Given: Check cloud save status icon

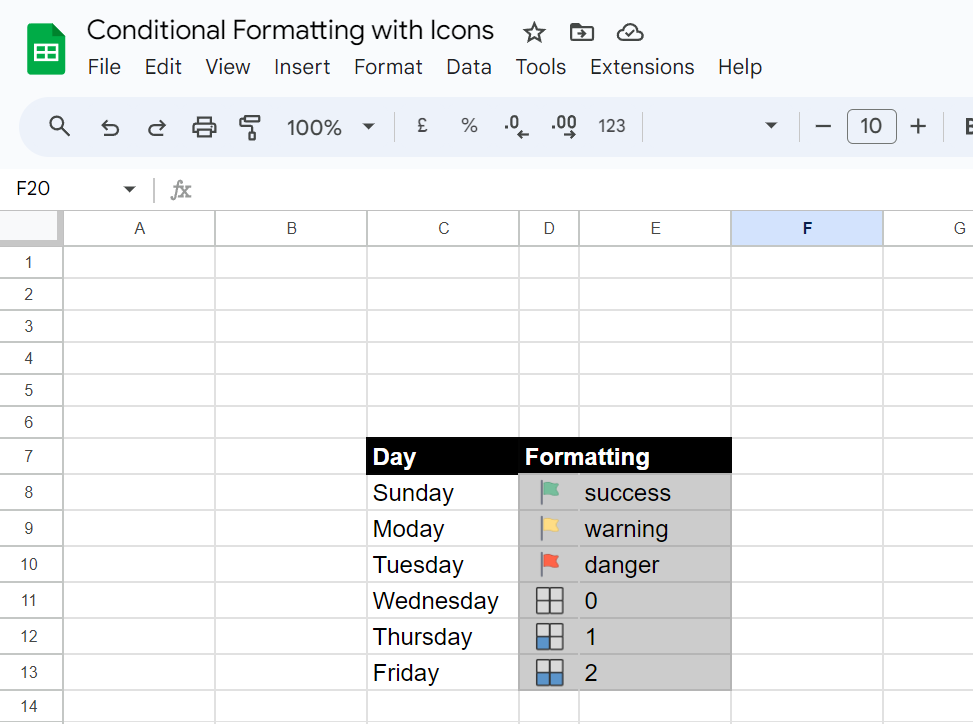Looking at the screenshot, I should coord(630,32).
